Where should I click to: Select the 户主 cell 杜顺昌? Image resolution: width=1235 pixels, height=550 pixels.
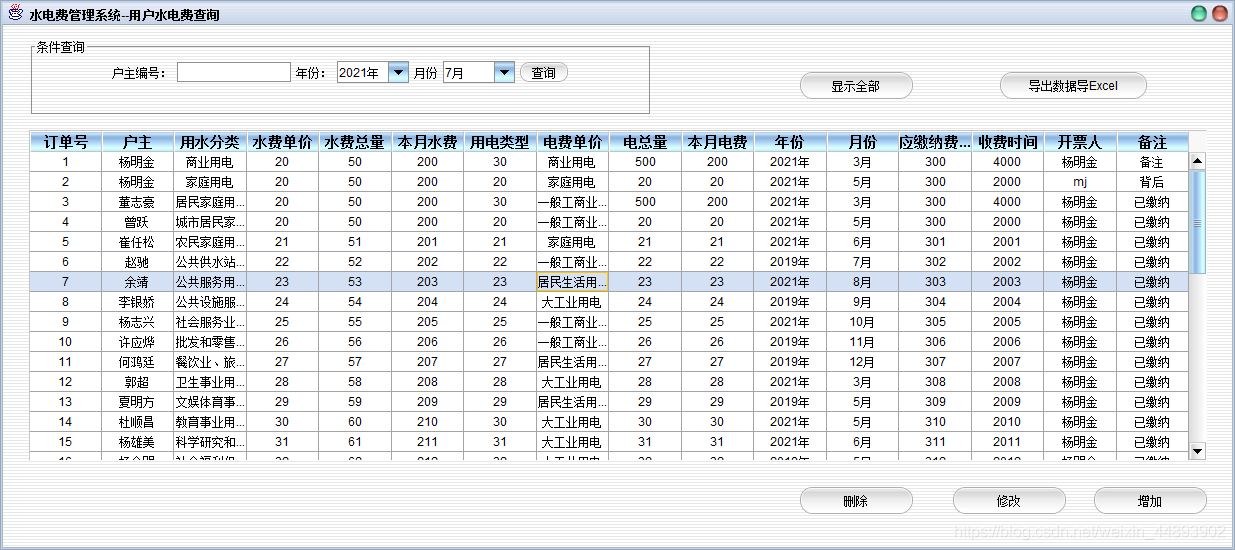[x=138, y=422]
